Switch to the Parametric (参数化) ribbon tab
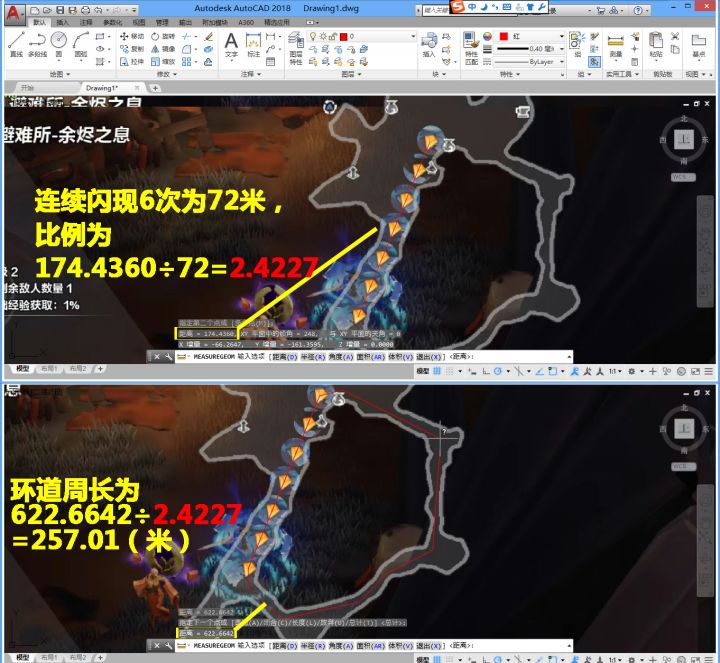The image size is (720, 663). tap(112, 22)
